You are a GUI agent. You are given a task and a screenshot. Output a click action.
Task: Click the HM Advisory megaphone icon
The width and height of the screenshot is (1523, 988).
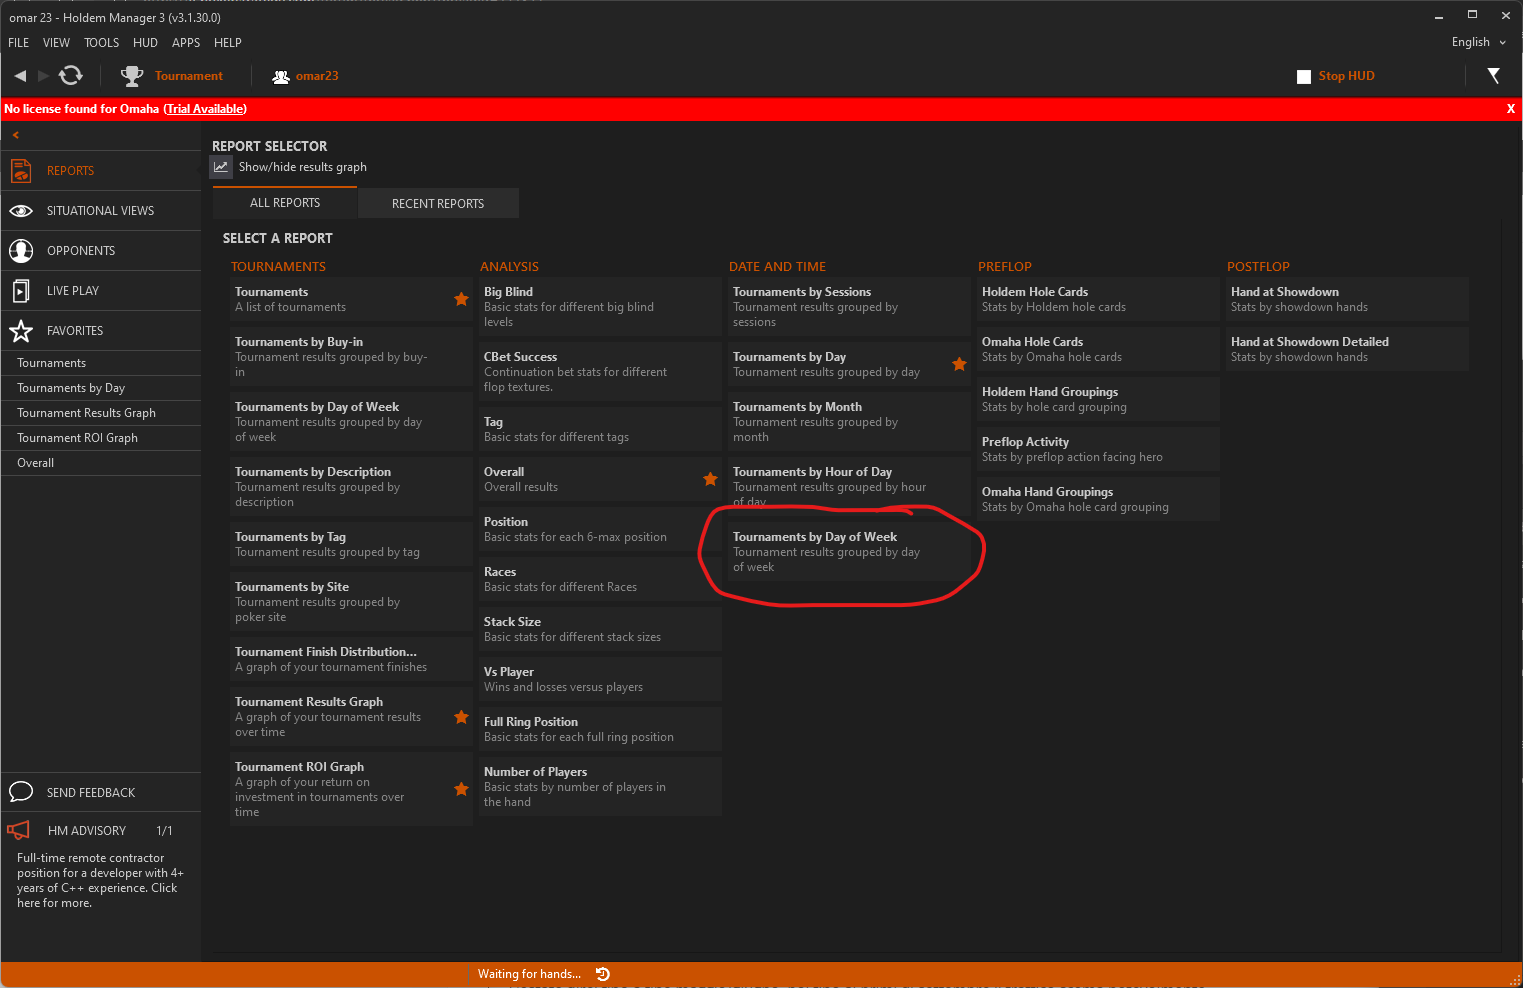[19, 830]
